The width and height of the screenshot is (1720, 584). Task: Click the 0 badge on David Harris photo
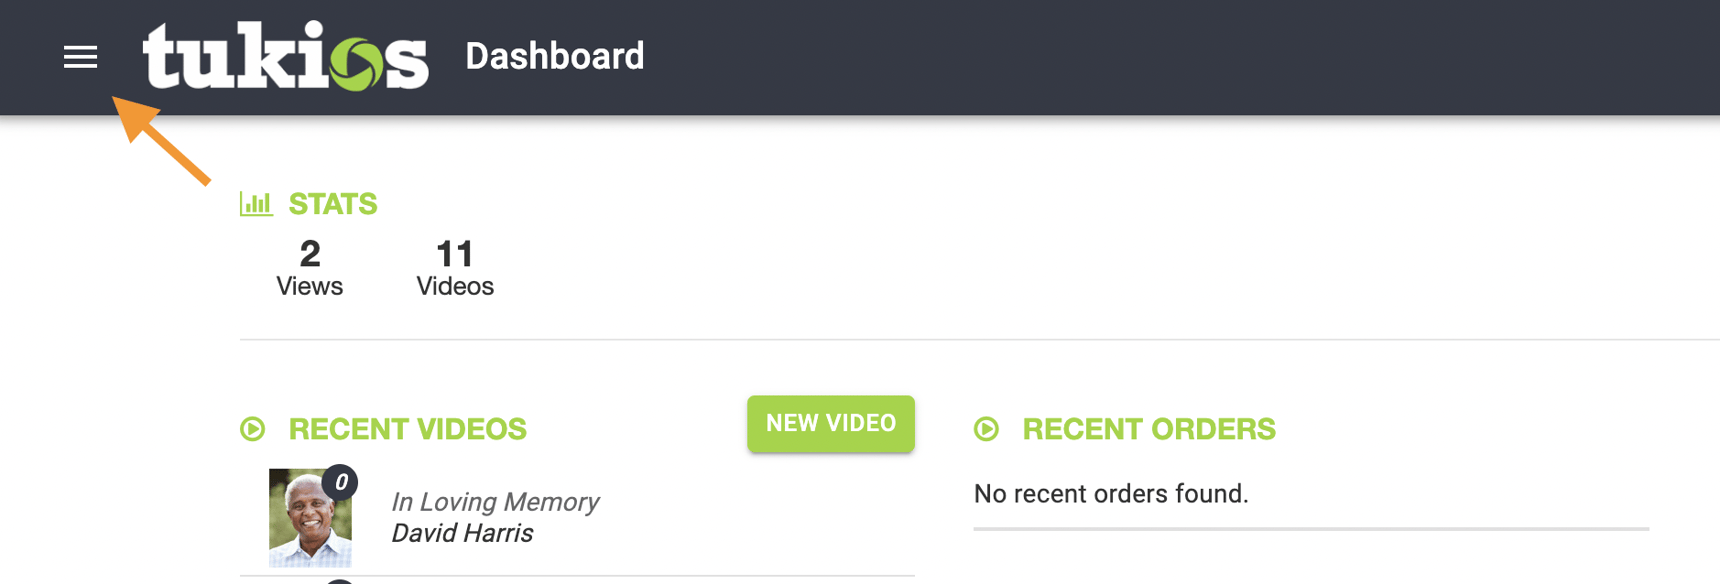point(341,482)
